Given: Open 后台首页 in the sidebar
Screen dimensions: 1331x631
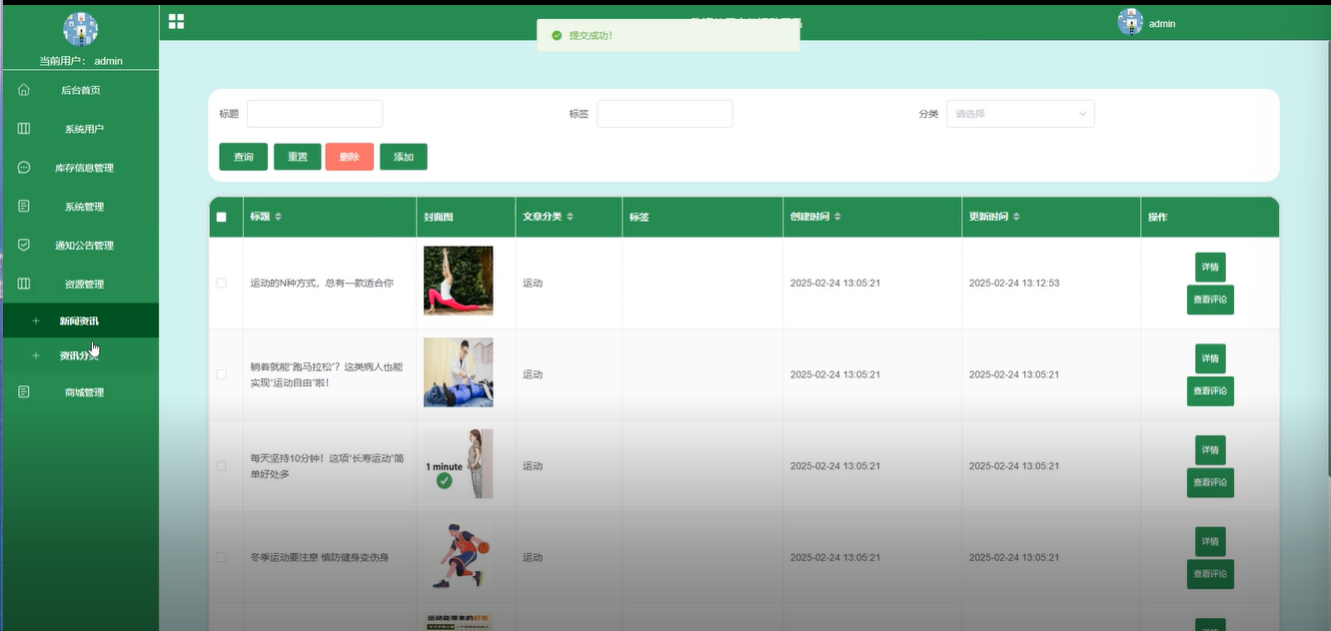Looking at the screenshot, I should tap(80, 90).
